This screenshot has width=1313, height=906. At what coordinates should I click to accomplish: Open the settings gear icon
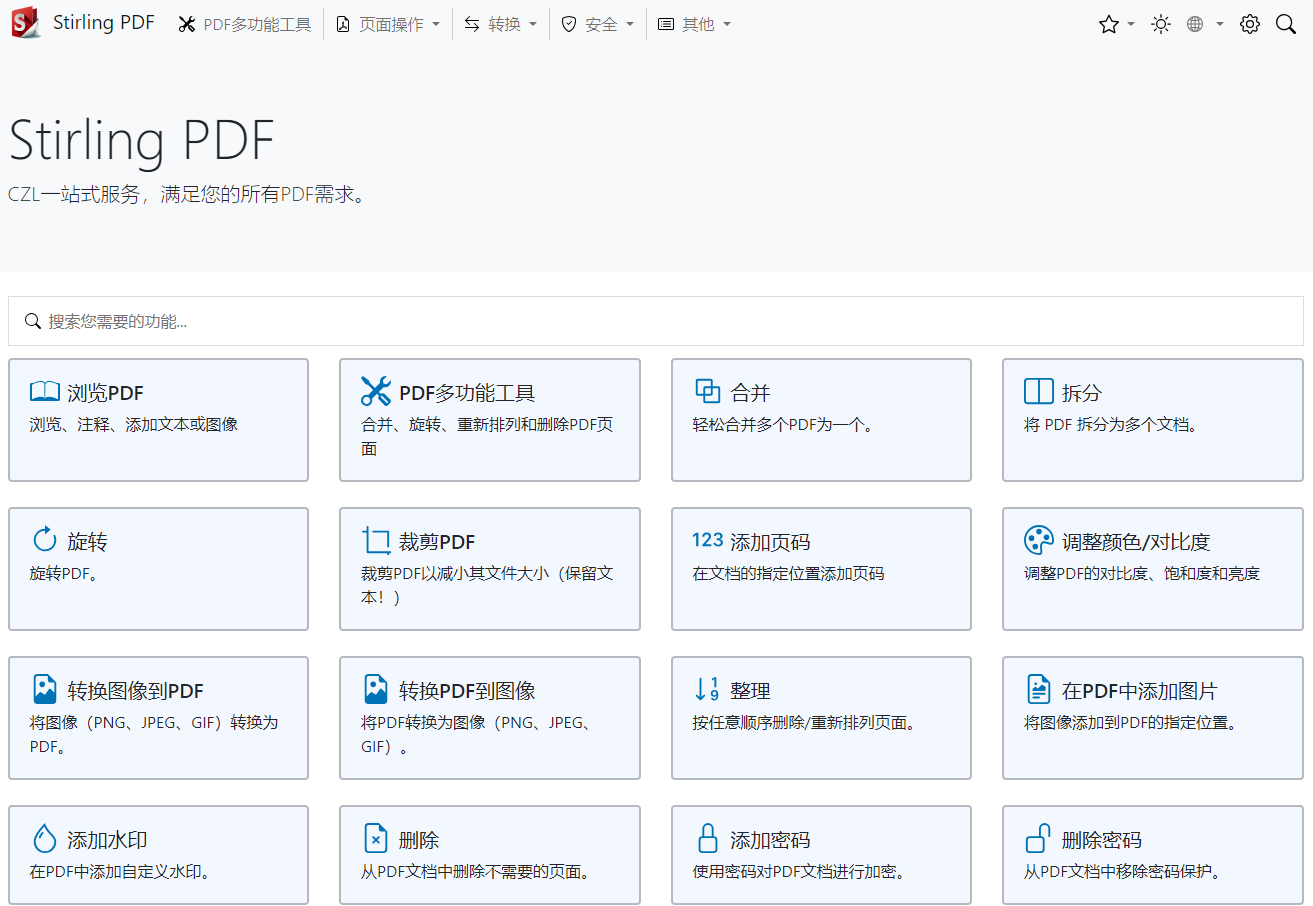[1249, 24]
